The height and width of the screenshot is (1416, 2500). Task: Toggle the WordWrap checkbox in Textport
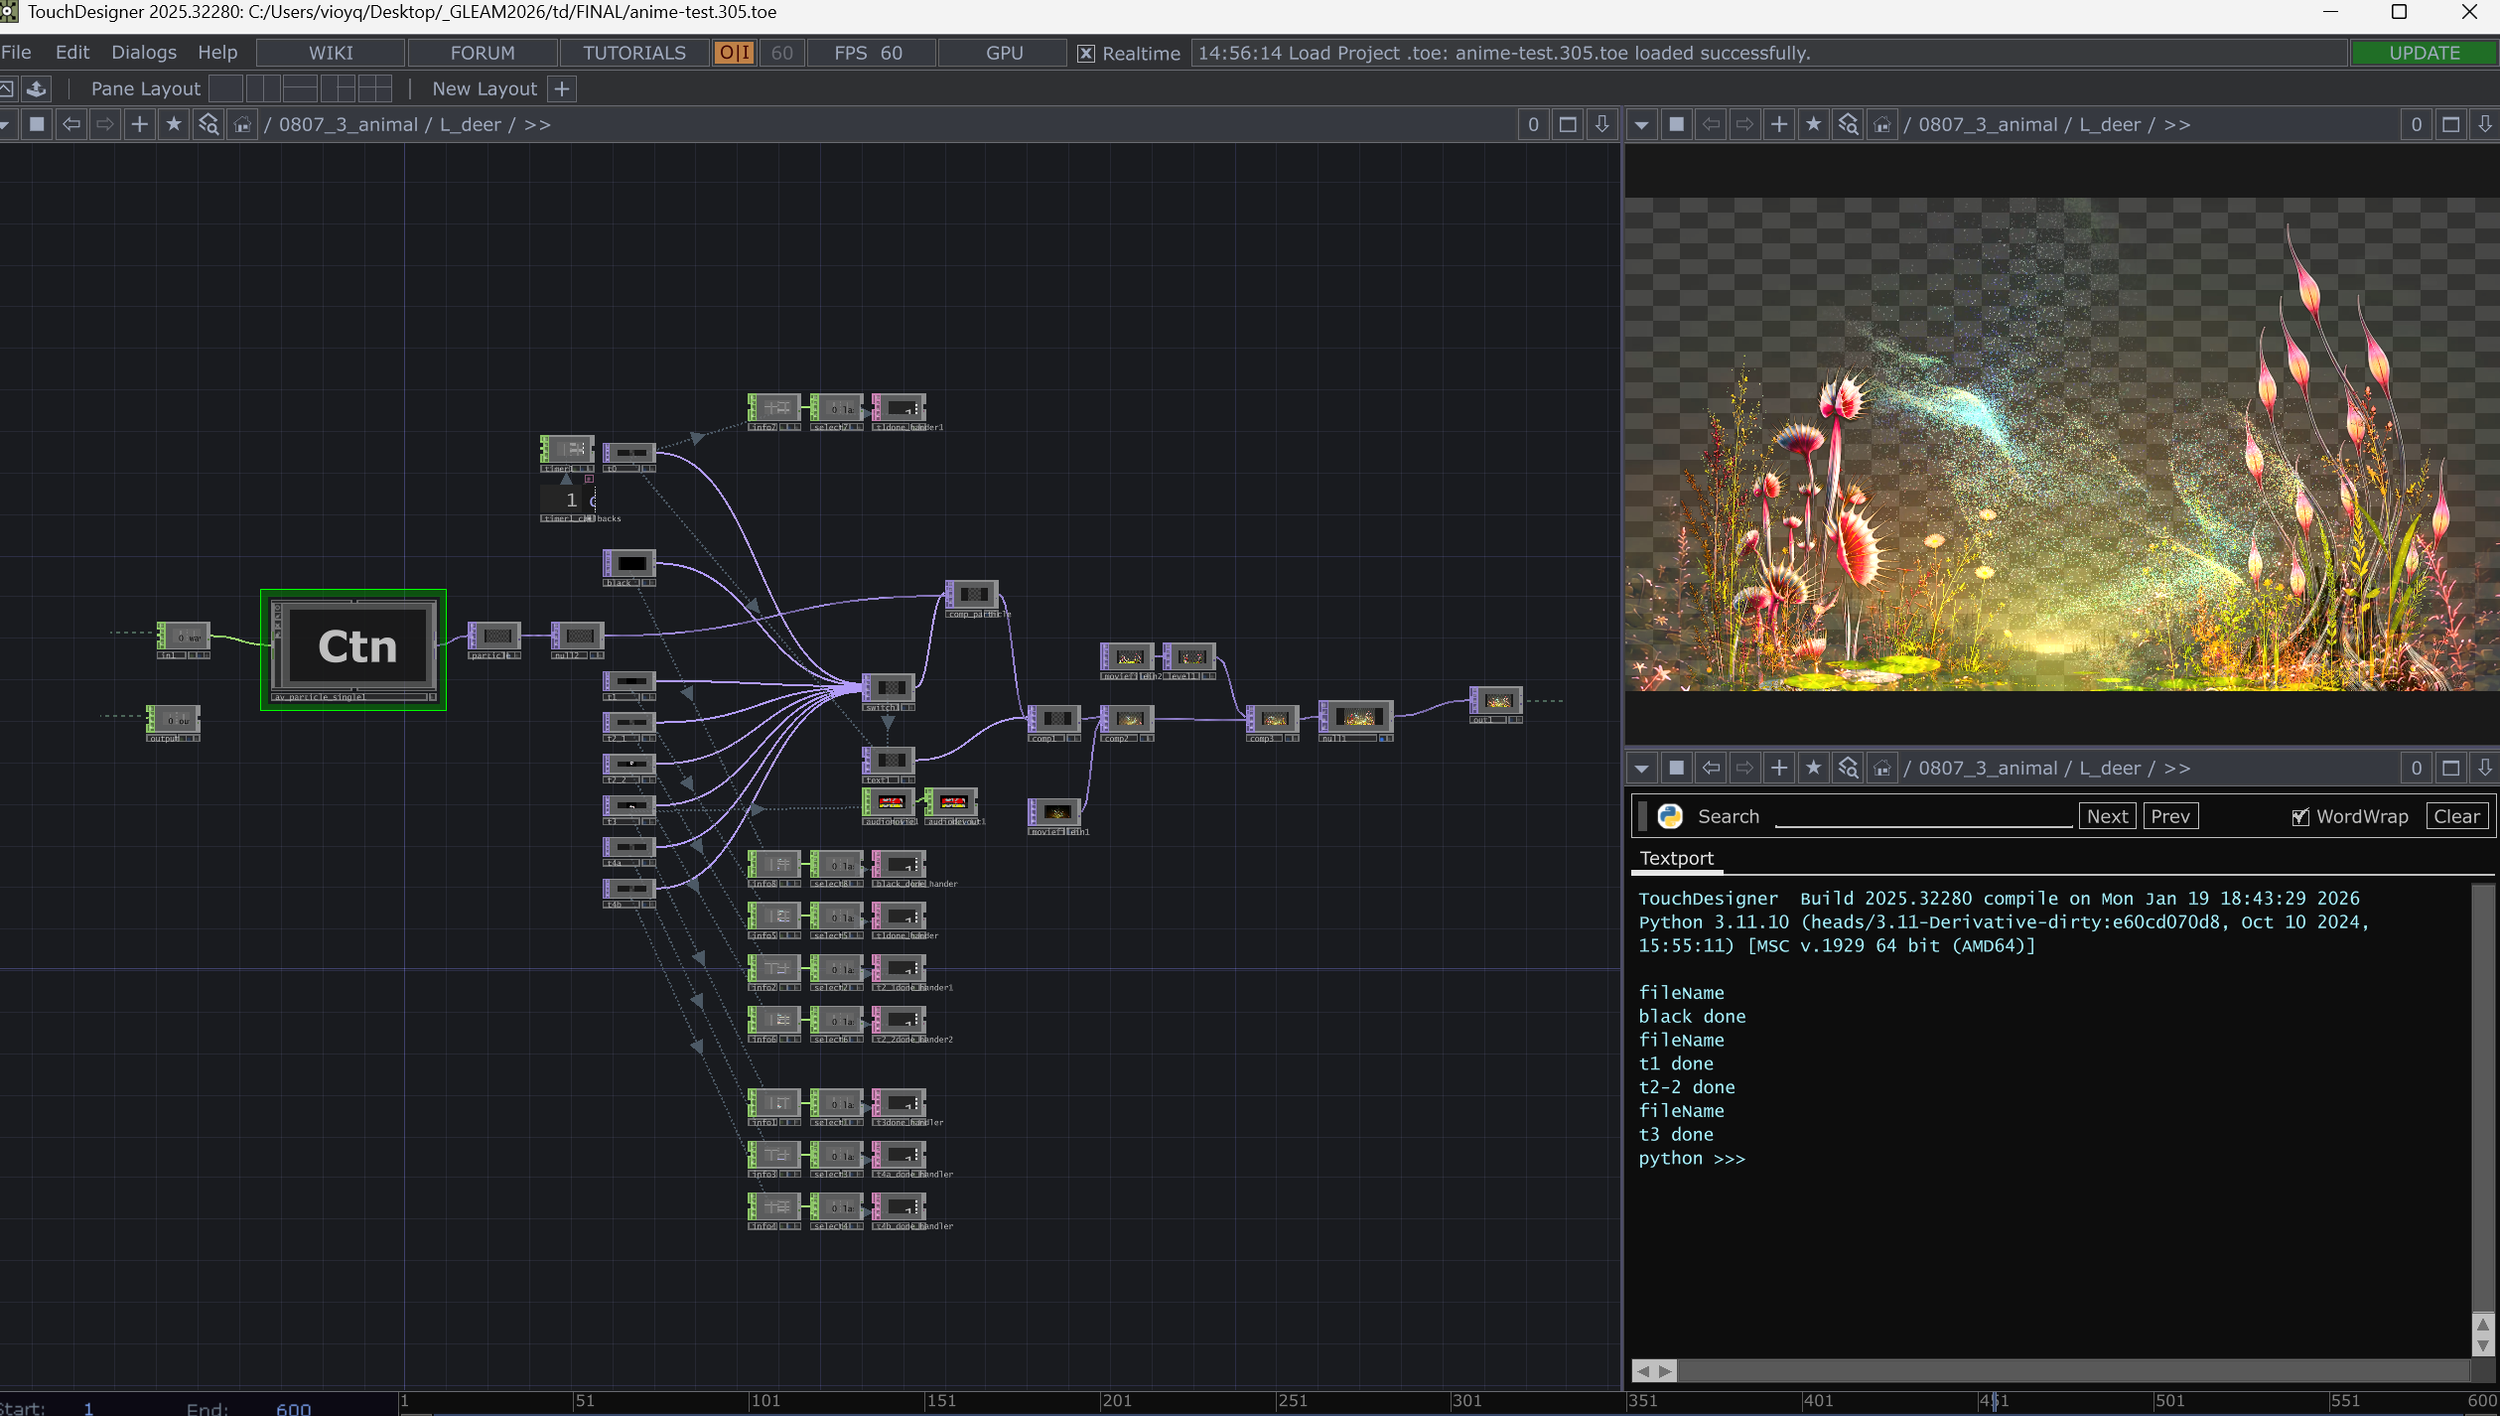click(x=2300, y=817)
